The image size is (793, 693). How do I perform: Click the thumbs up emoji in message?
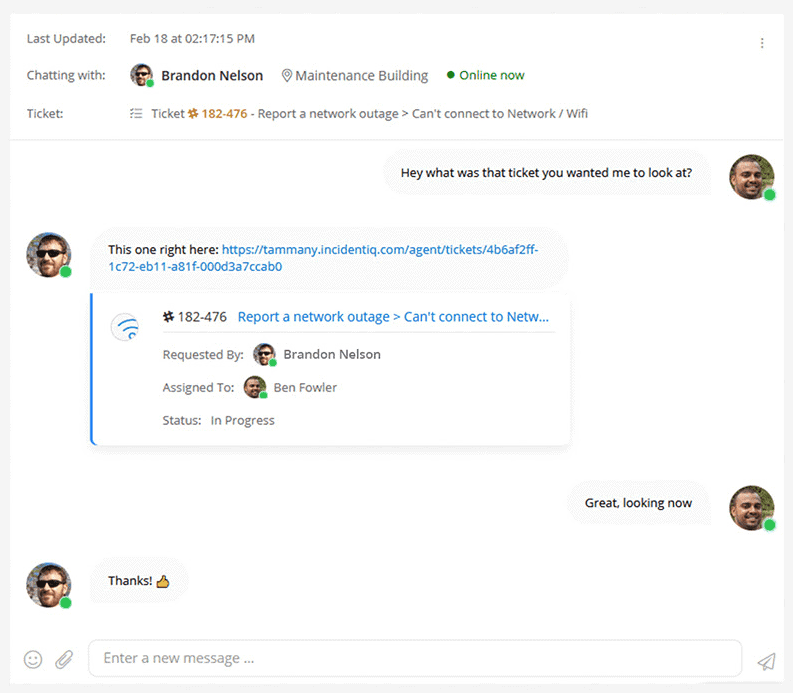(x=163, y=581)
